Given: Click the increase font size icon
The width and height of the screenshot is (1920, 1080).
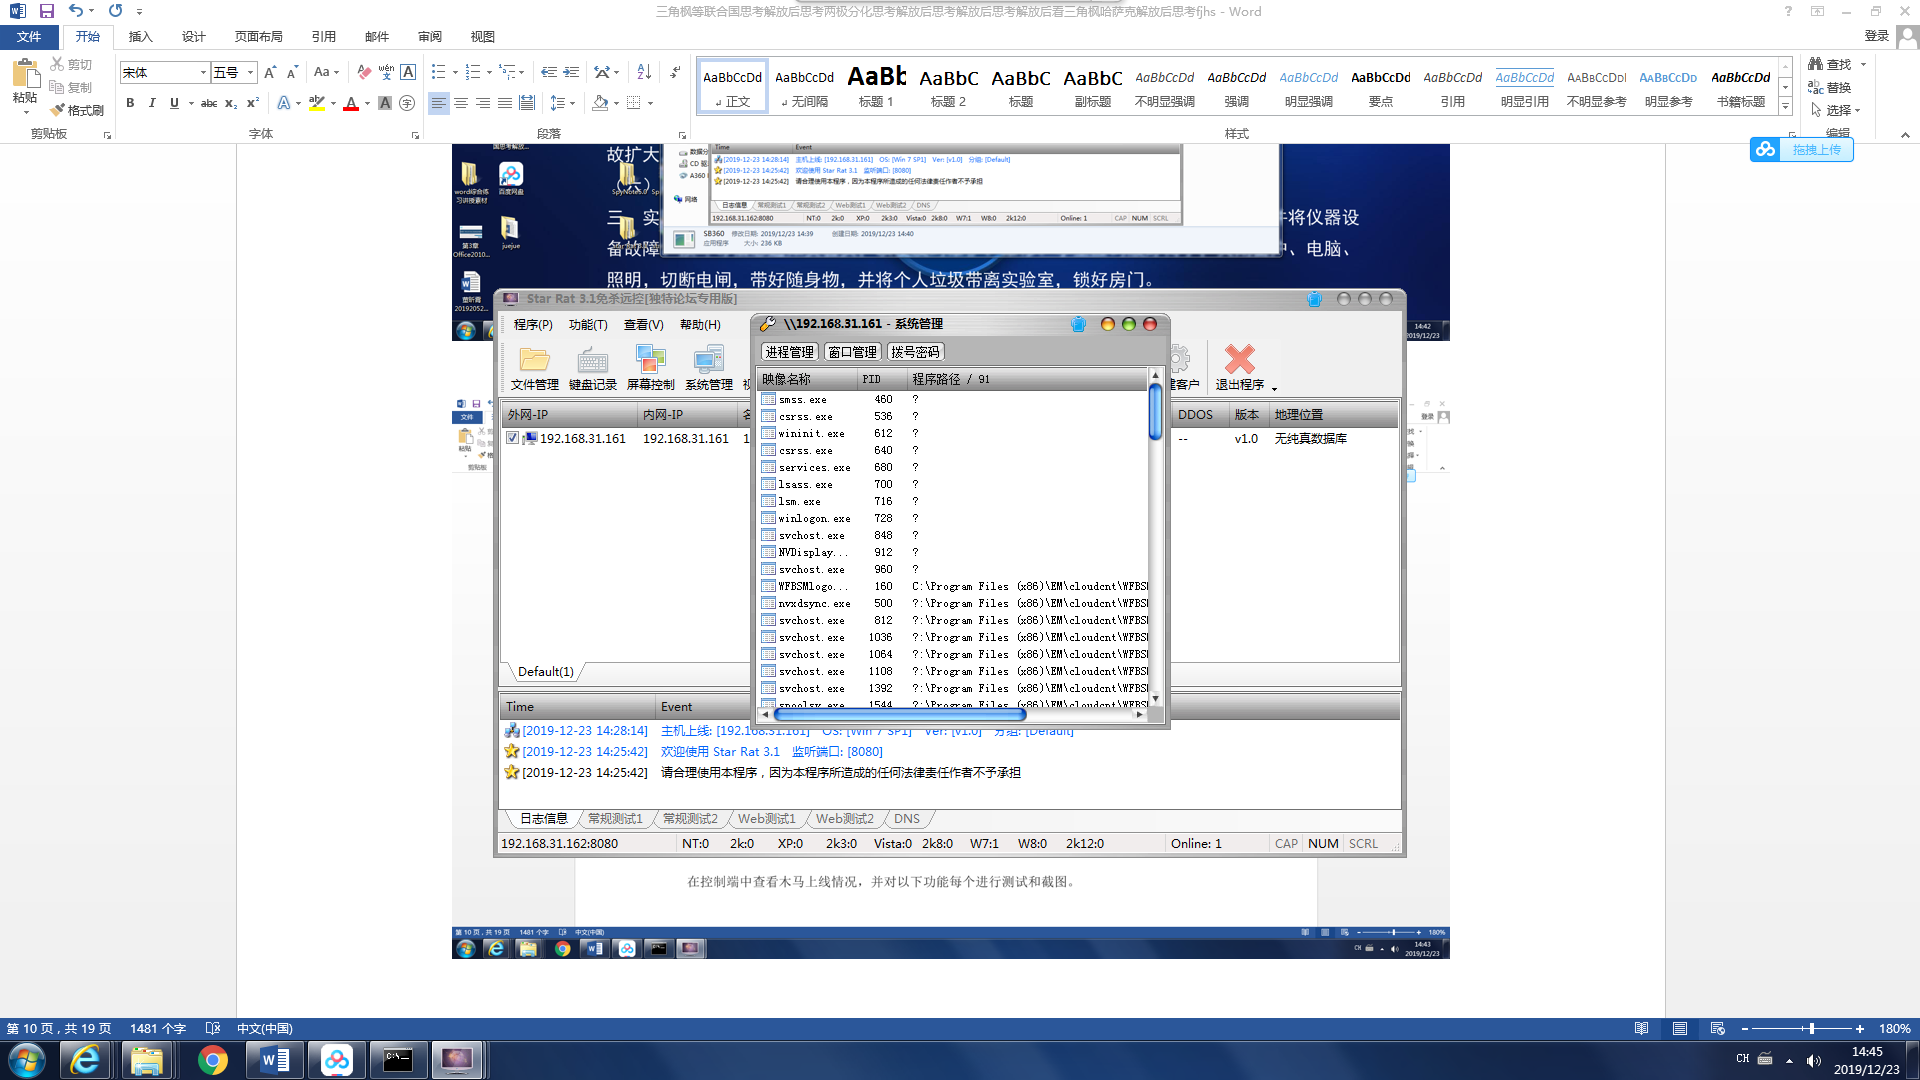Looking at the screenshot, I should pyautogui.click(x=269, y=72).
